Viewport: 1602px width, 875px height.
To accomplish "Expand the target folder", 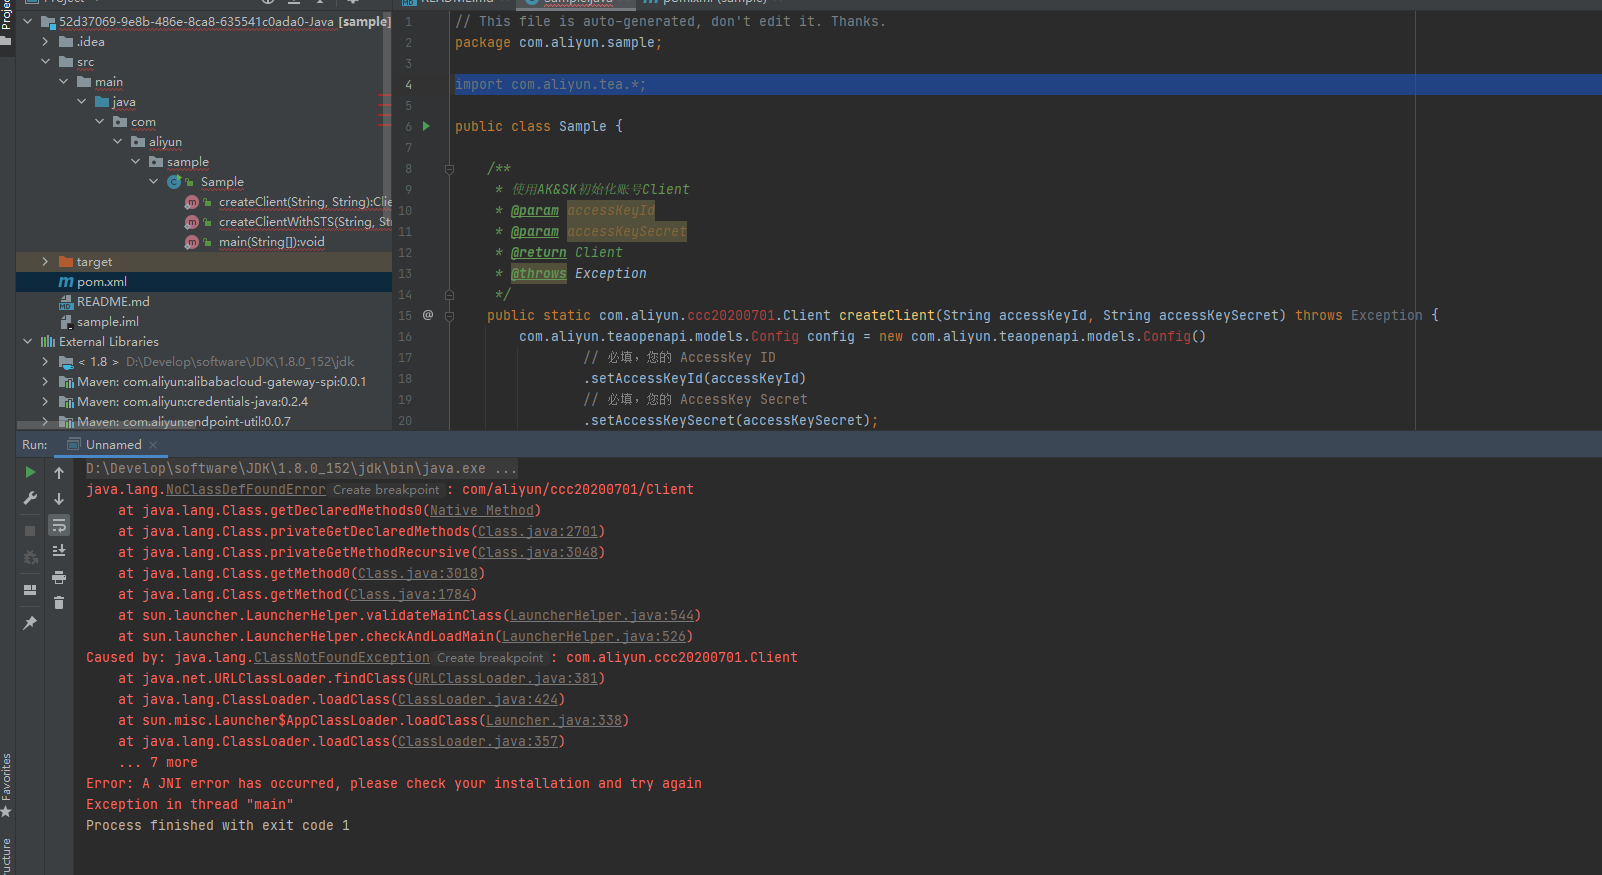I will point(46,262).
